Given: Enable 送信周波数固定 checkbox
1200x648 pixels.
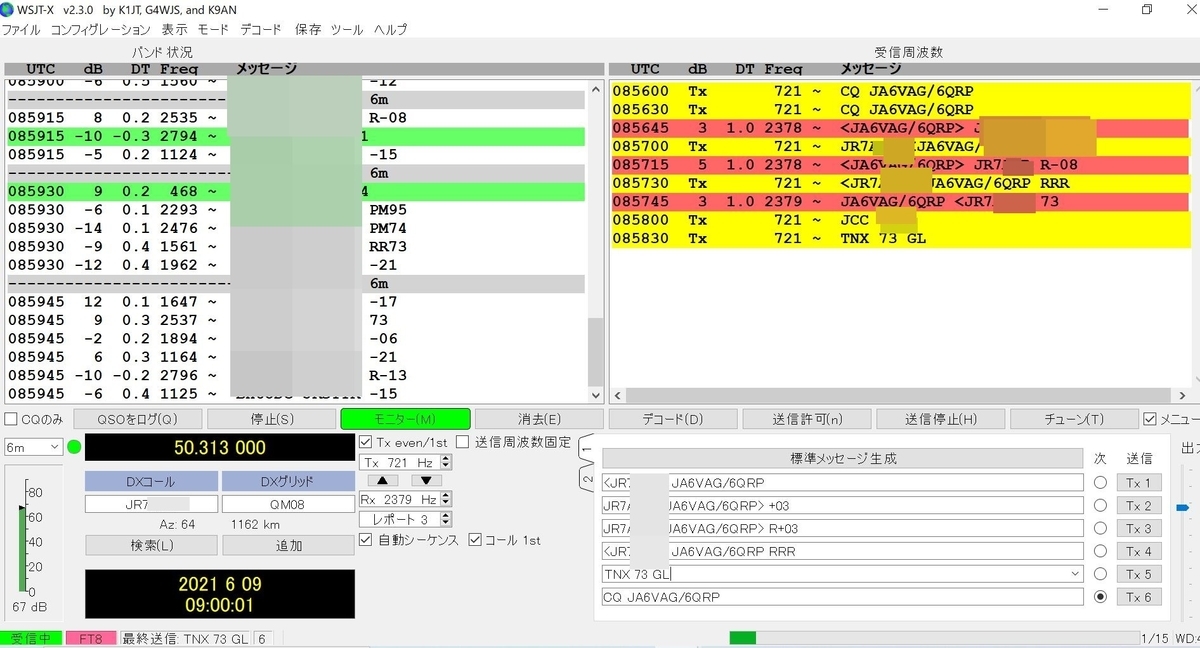Looking at the screenshot, I should click(x=463, y=441).
